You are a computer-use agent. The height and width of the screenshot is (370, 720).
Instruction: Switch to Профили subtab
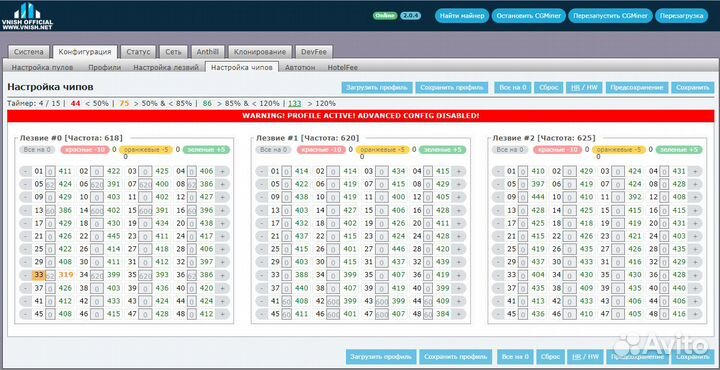click(x=105, y=67)
